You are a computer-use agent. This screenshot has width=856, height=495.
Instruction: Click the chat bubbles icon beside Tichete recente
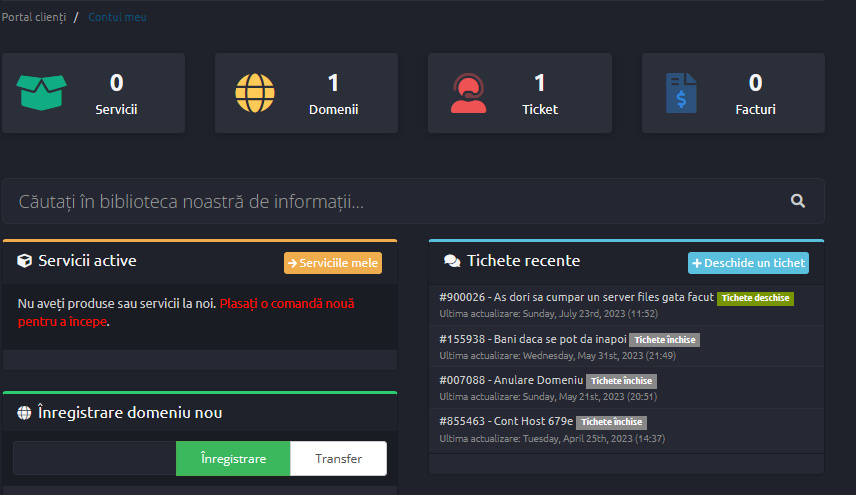(x=452, y=261)
